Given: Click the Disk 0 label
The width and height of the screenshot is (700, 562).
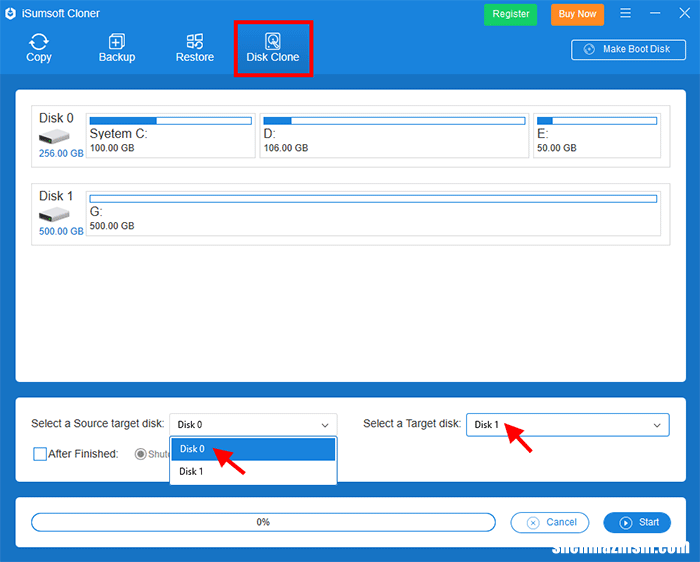Looking at the screenshot, I should point(56,118).
